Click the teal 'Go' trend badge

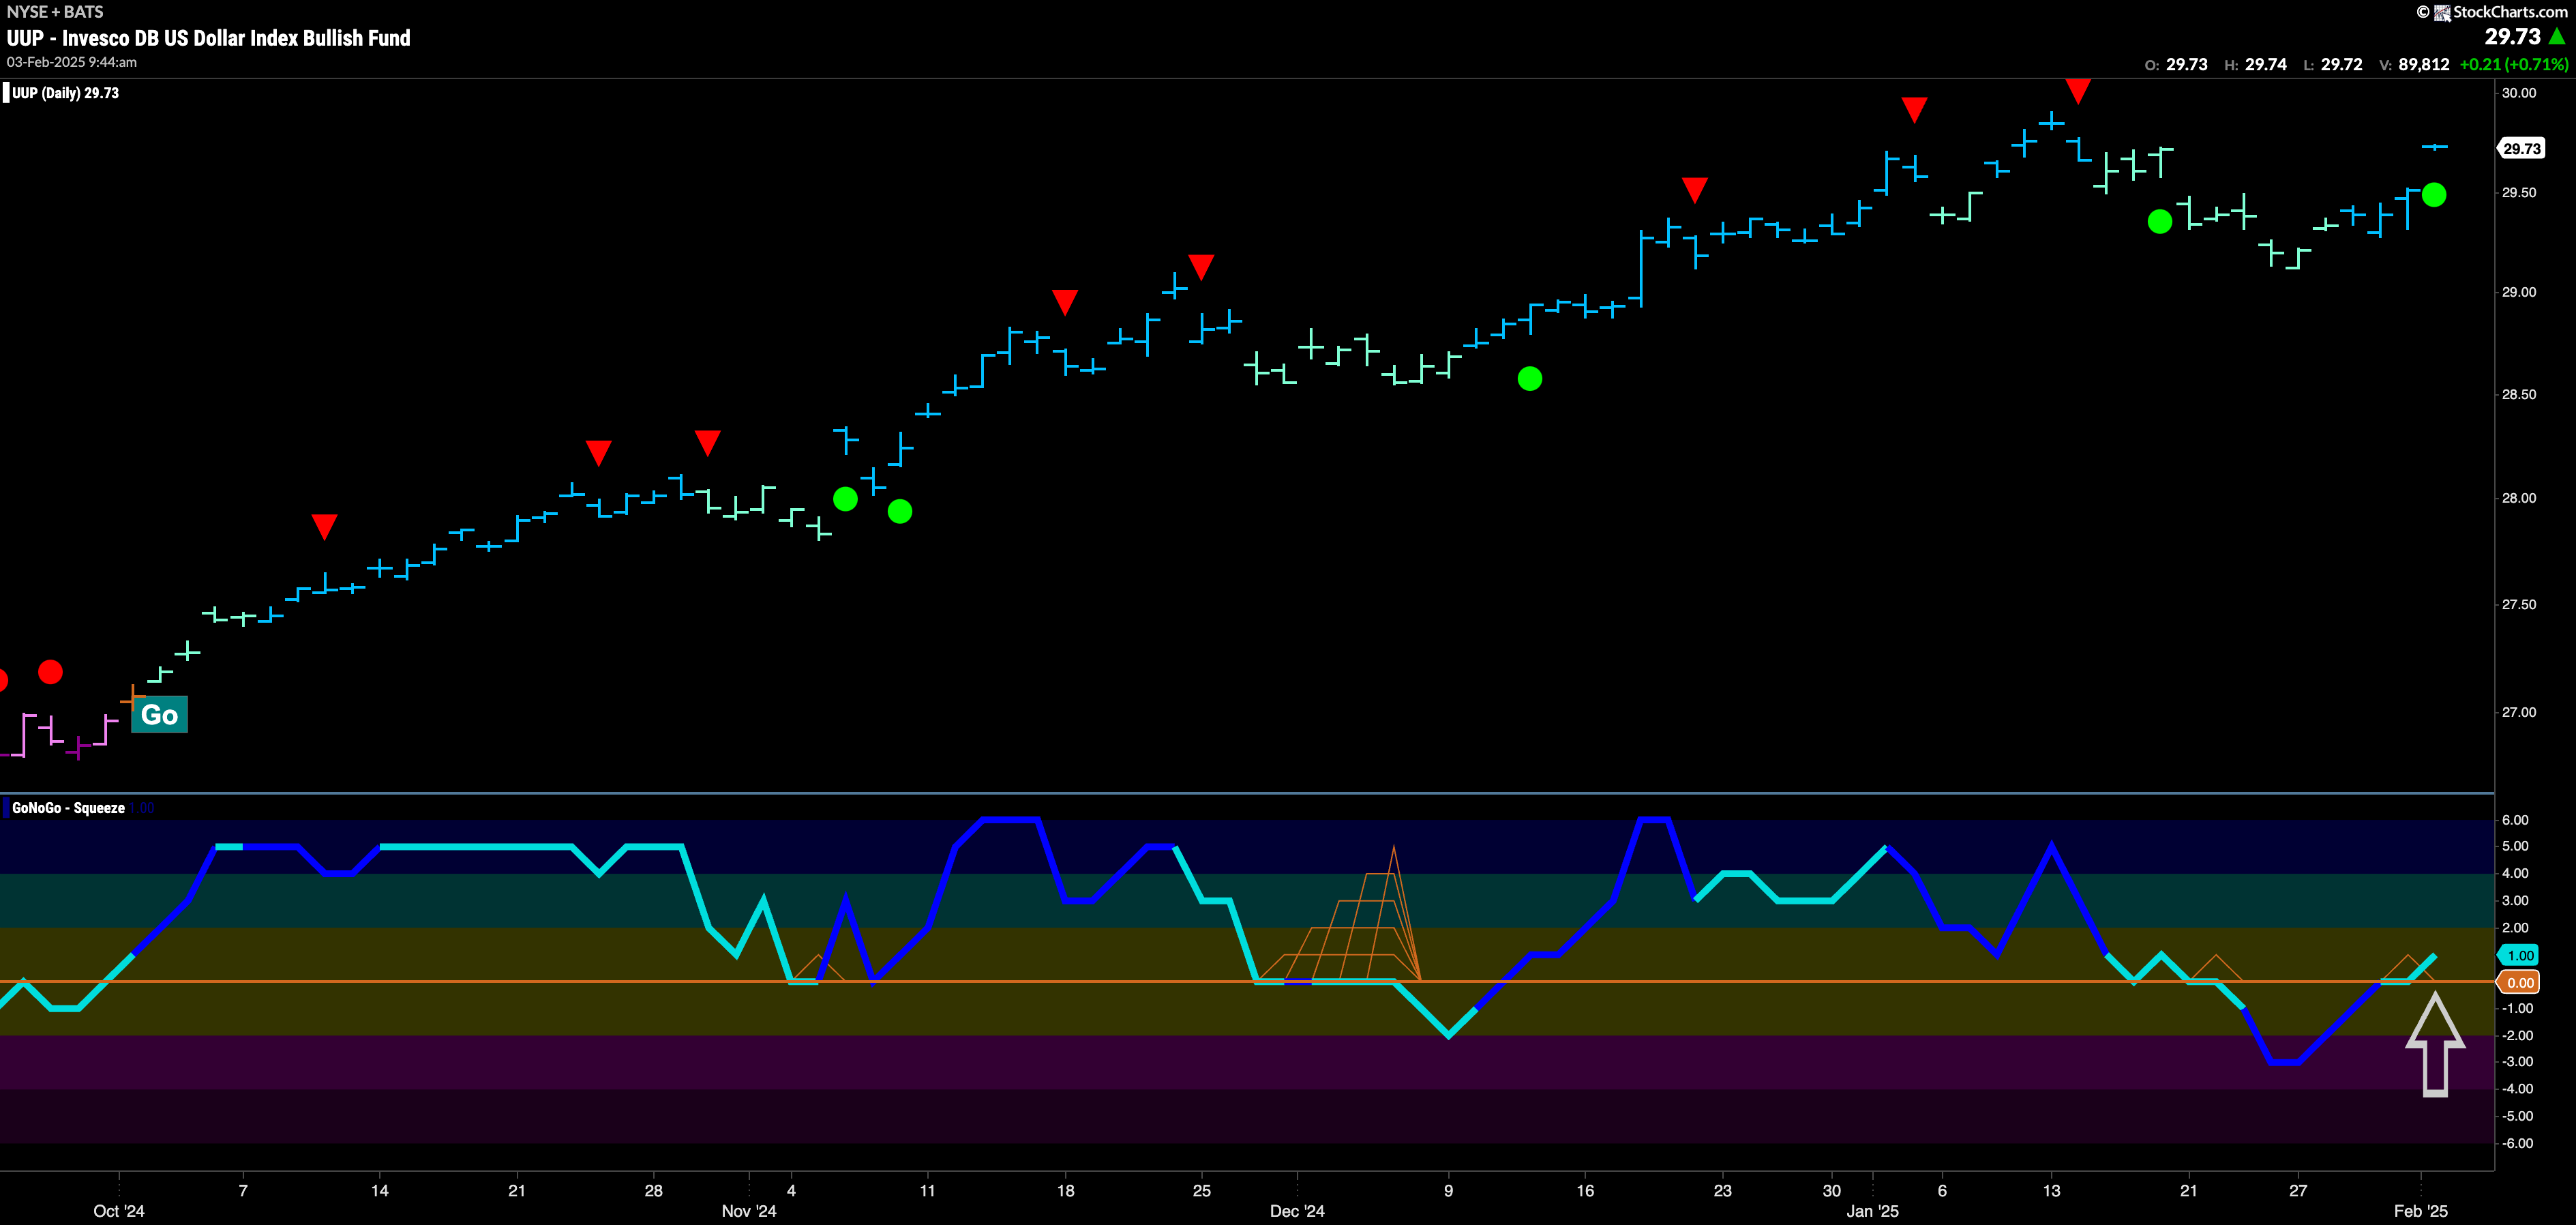[160, 714]
